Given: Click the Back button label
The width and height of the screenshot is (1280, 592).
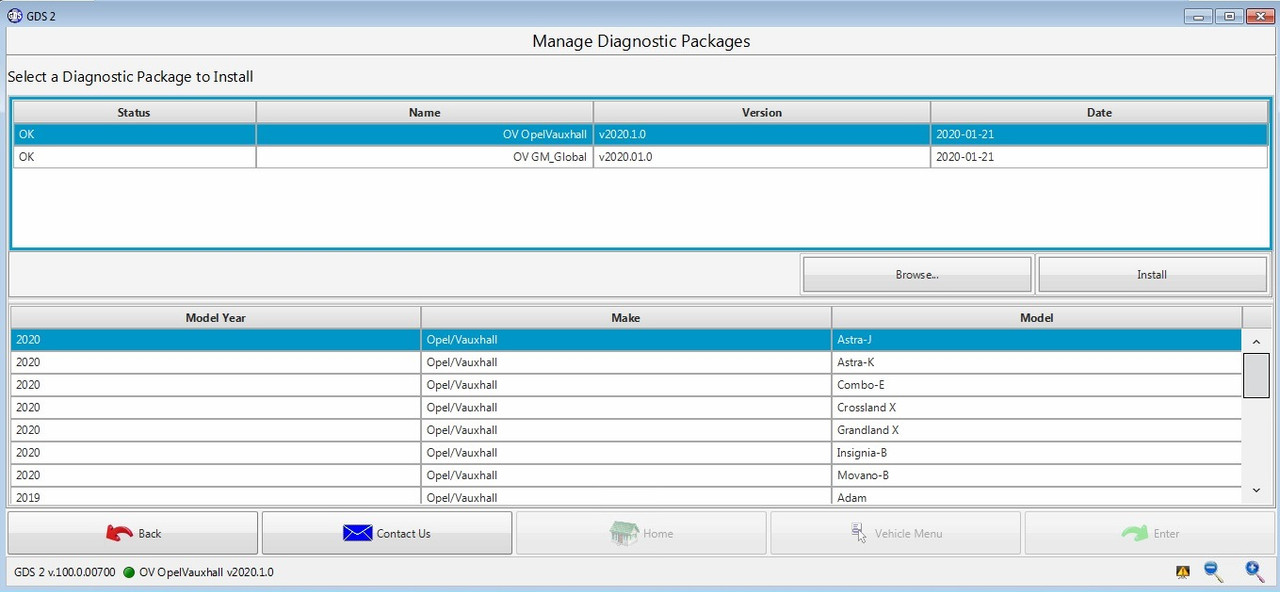Looking at the screenshot, I should pos(150,533).
